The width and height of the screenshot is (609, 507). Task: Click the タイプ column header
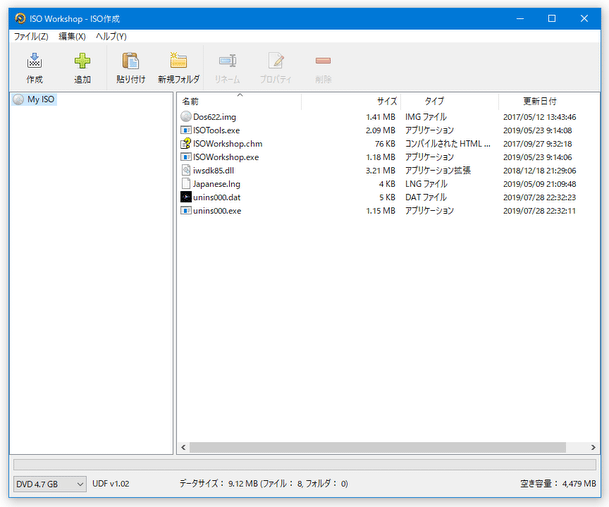(434, 102)
